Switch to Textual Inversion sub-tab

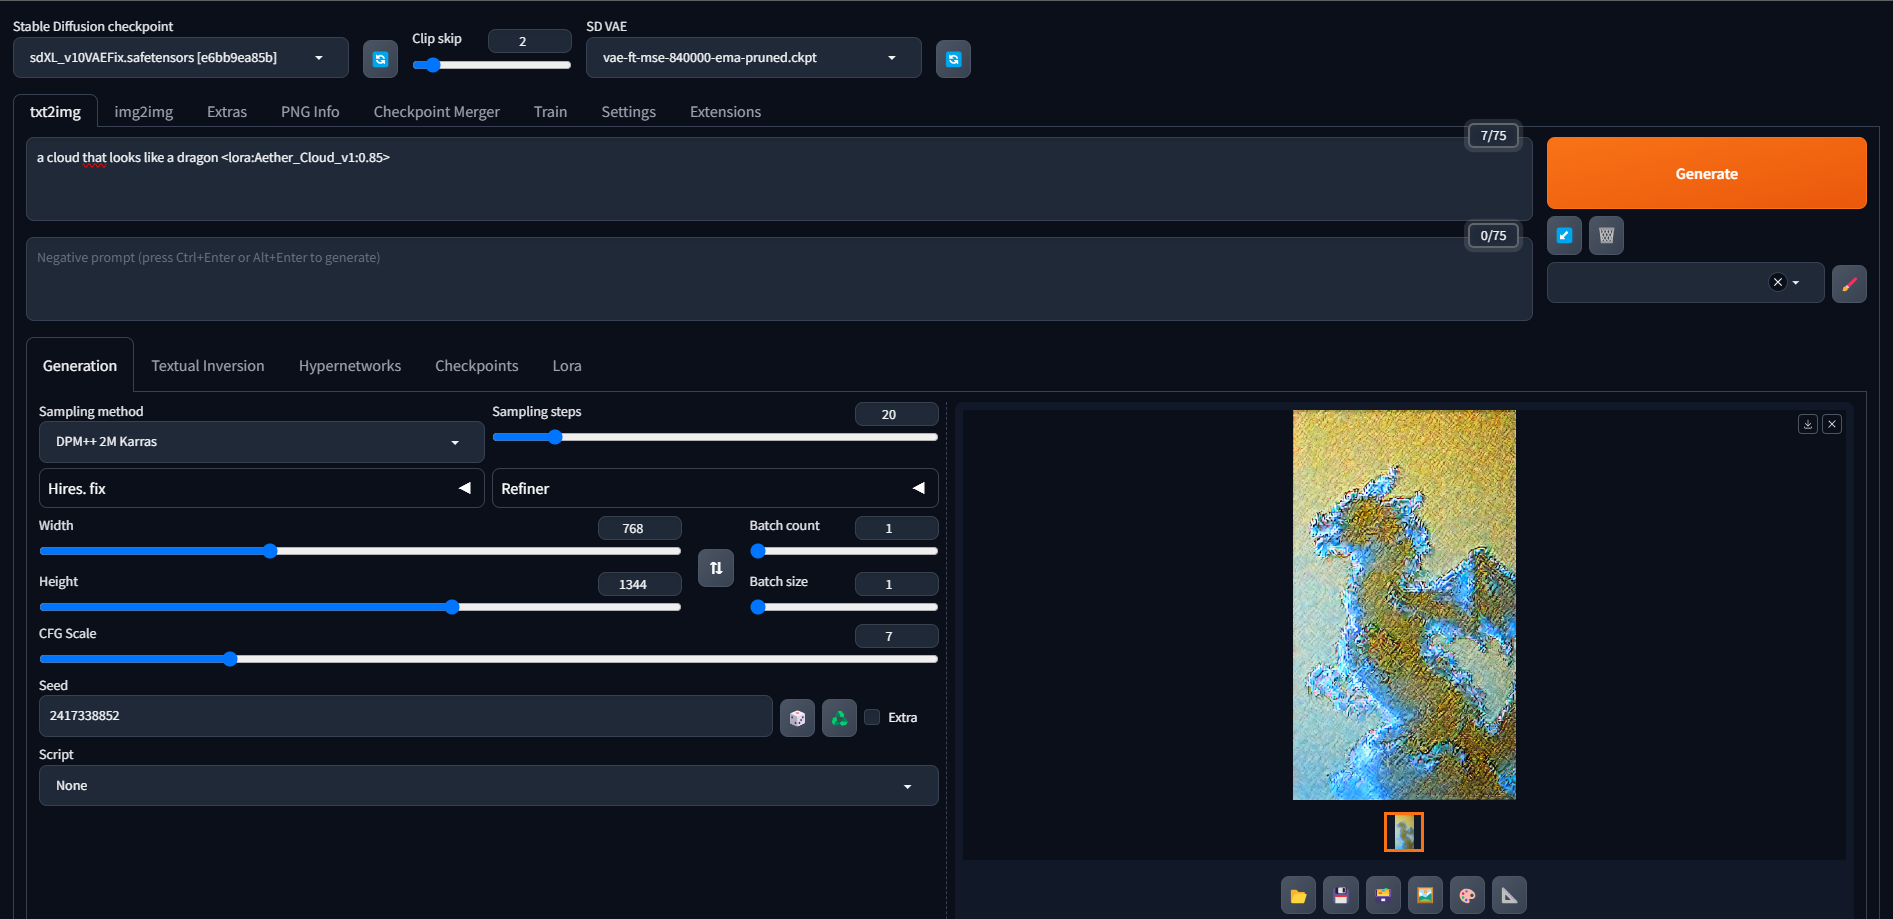pyautogui.click(x=208, y=366)
